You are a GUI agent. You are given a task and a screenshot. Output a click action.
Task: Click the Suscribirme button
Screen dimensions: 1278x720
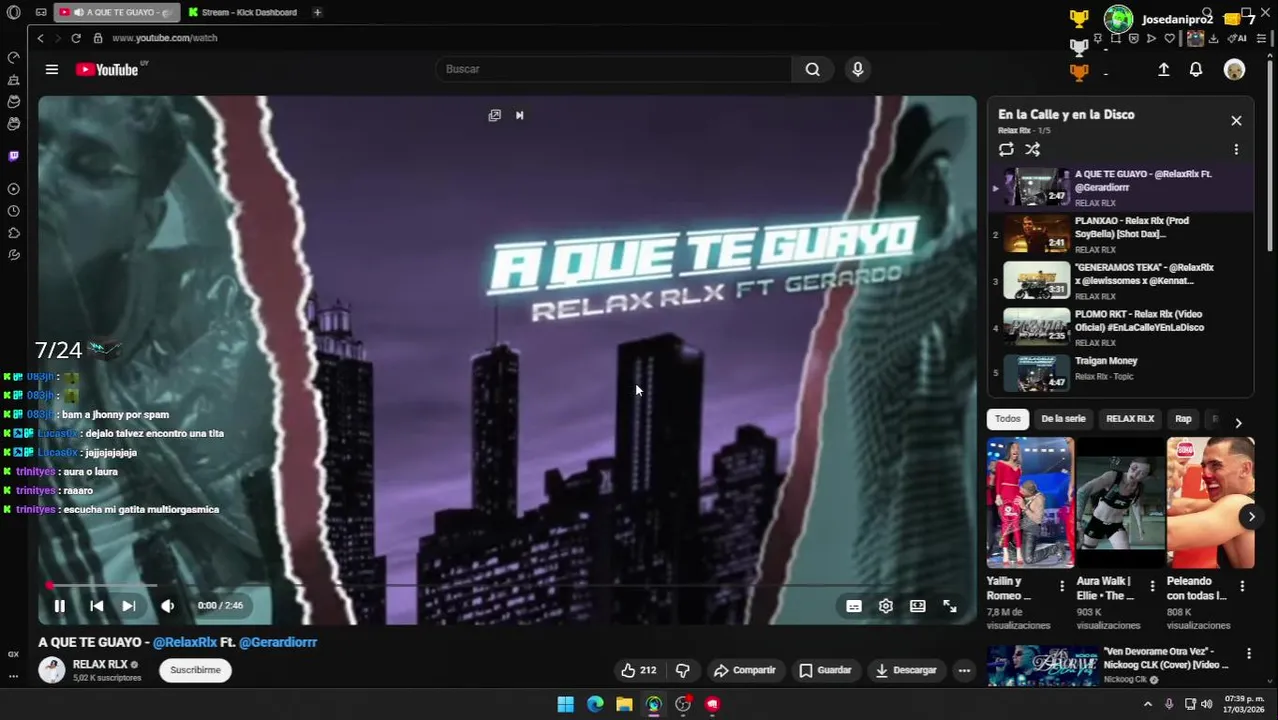point(195,670)
